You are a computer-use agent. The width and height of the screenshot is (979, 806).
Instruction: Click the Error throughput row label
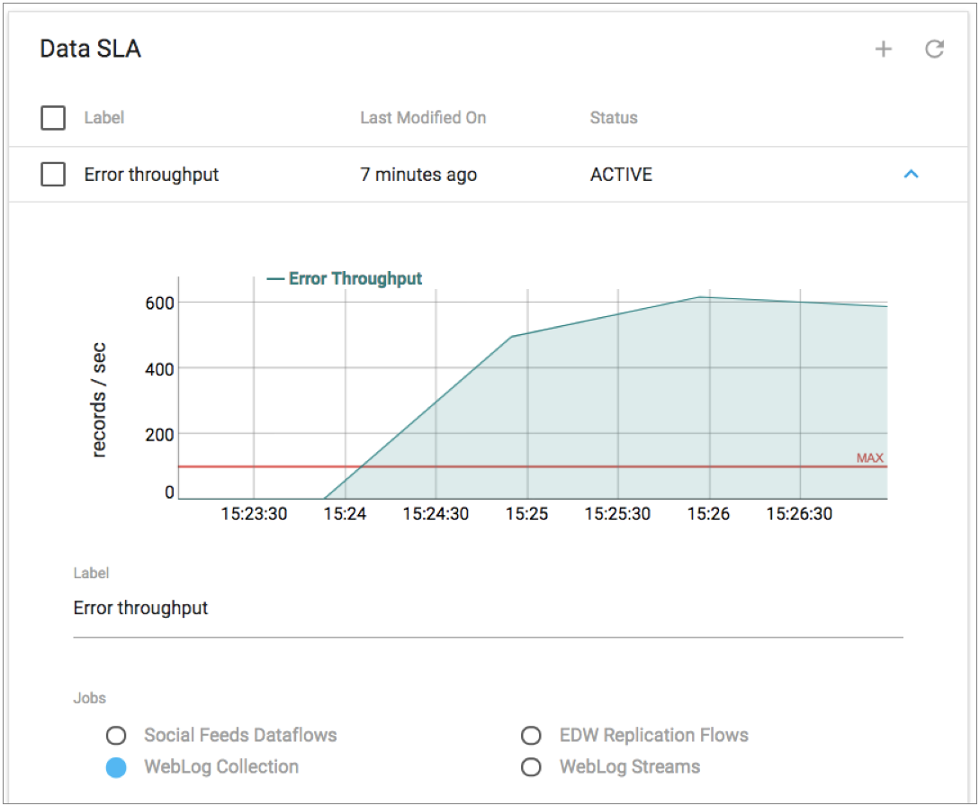coord(151,174)
